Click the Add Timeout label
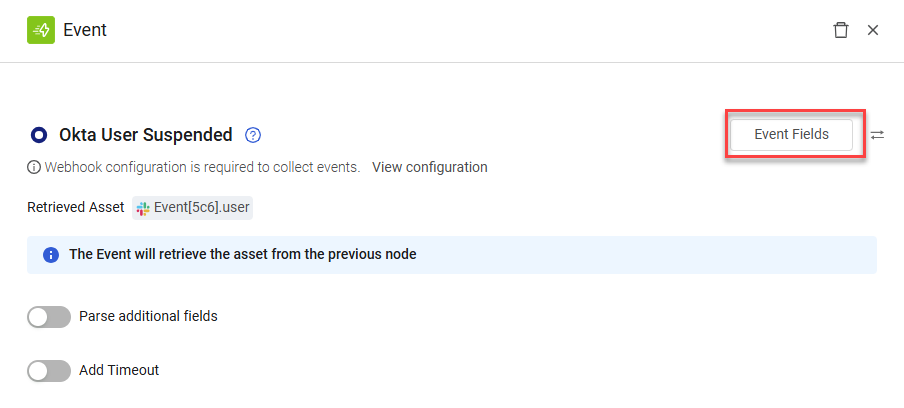 click(119, 370)
